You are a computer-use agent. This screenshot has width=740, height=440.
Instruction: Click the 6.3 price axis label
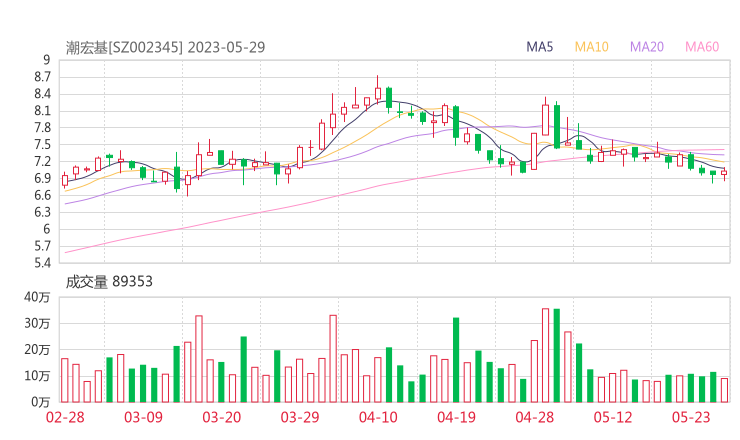pos(42,212)
